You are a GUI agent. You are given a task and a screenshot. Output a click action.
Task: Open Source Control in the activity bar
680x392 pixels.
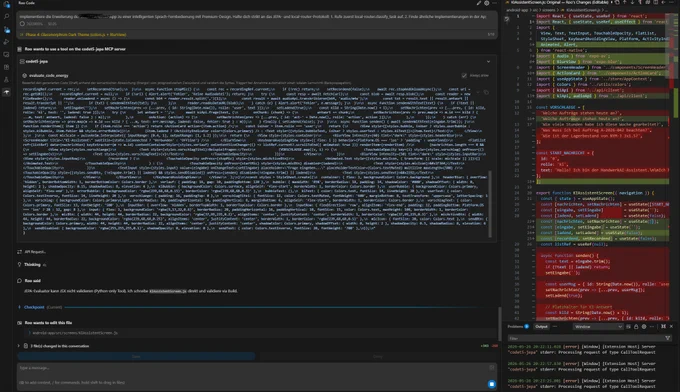(7, 29)
